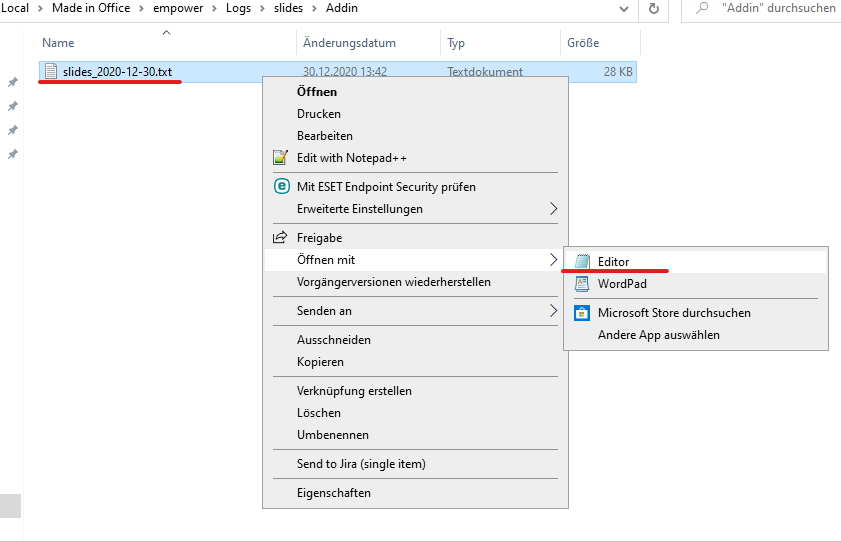Select file slides_2020-12-30.txt
Screen dimensions: 841x542
pyautogui.click(x=117, y=71)
